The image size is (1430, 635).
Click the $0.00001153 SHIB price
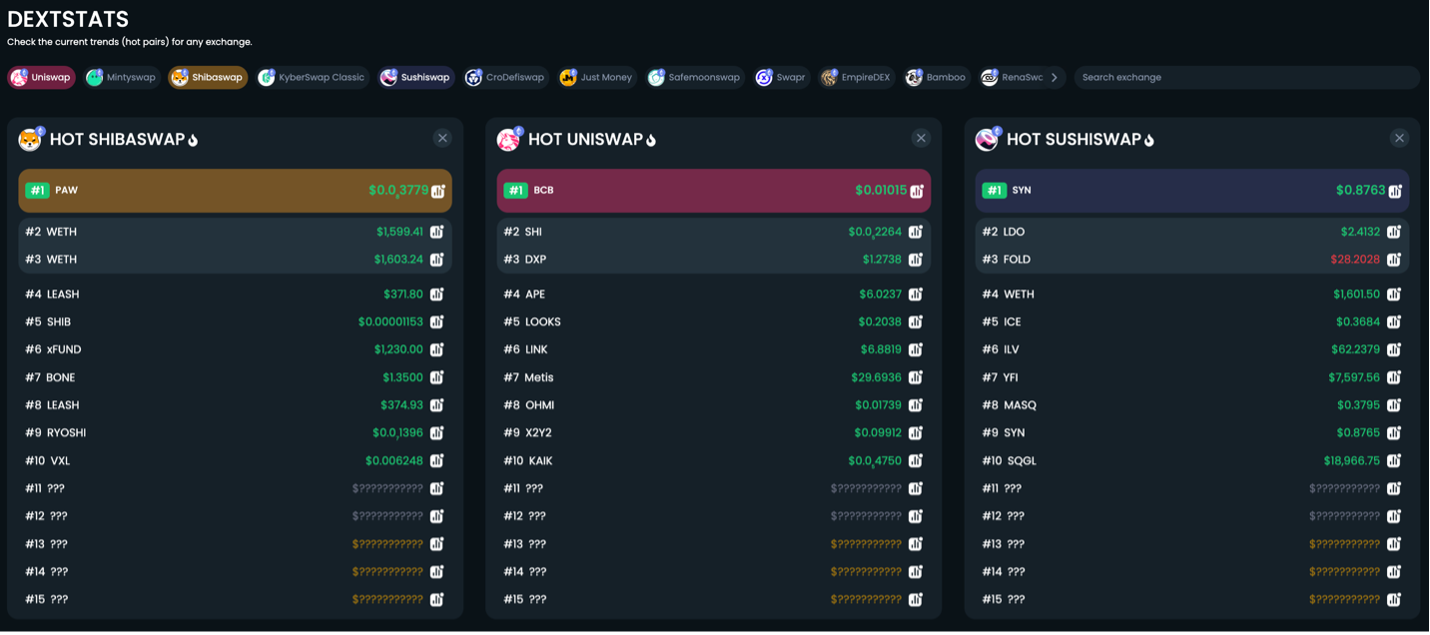391,322
